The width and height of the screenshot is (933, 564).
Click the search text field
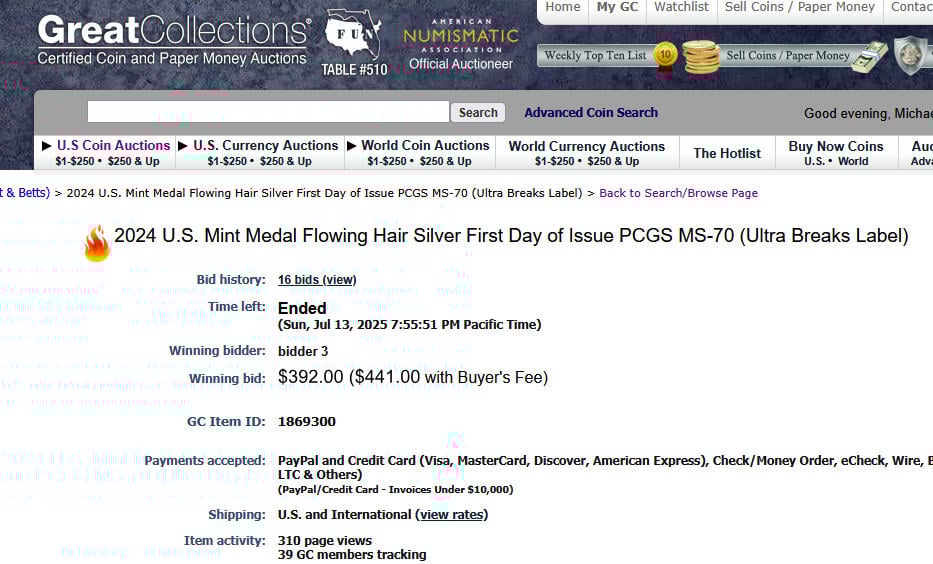tap(268, 112)
